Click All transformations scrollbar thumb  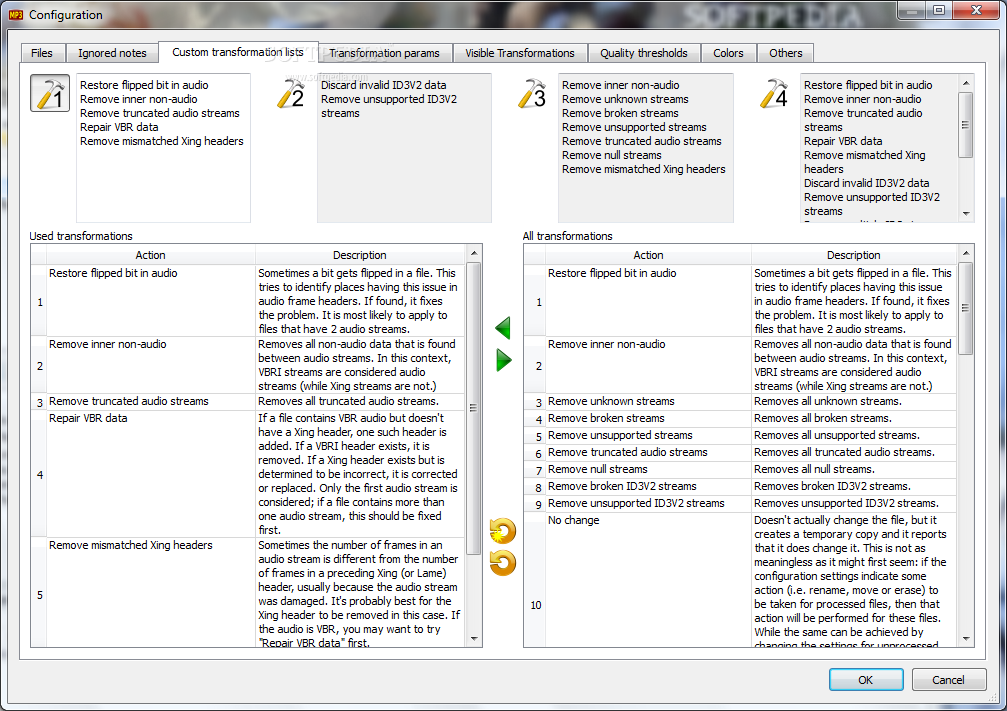(x=966, y=308)
